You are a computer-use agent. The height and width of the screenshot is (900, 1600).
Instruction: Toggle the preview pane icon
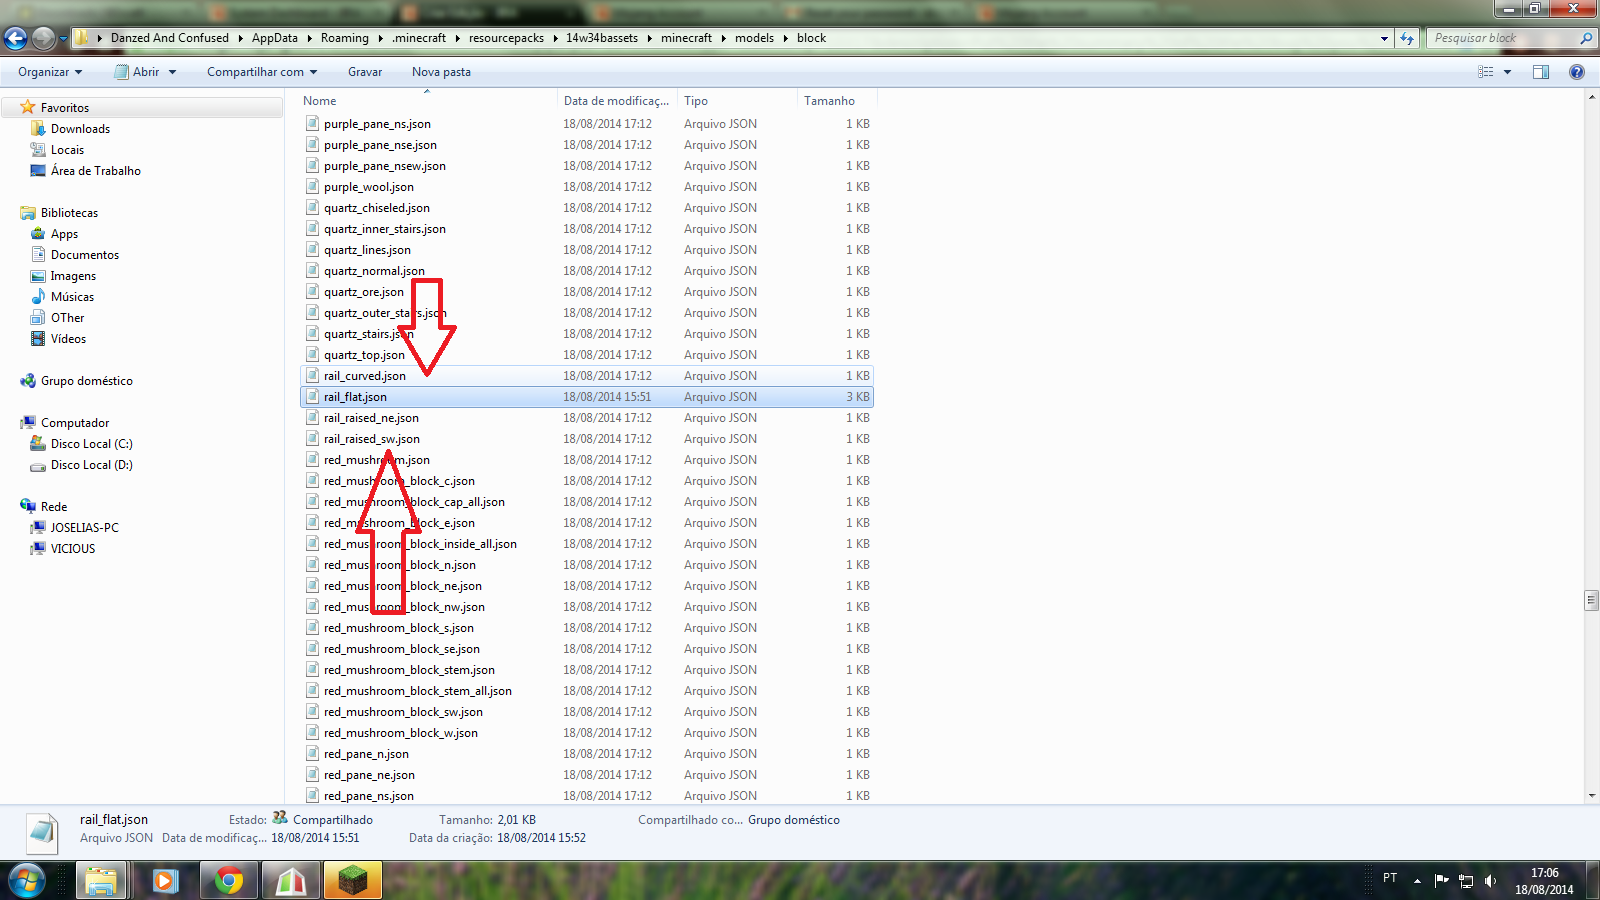1541,72
